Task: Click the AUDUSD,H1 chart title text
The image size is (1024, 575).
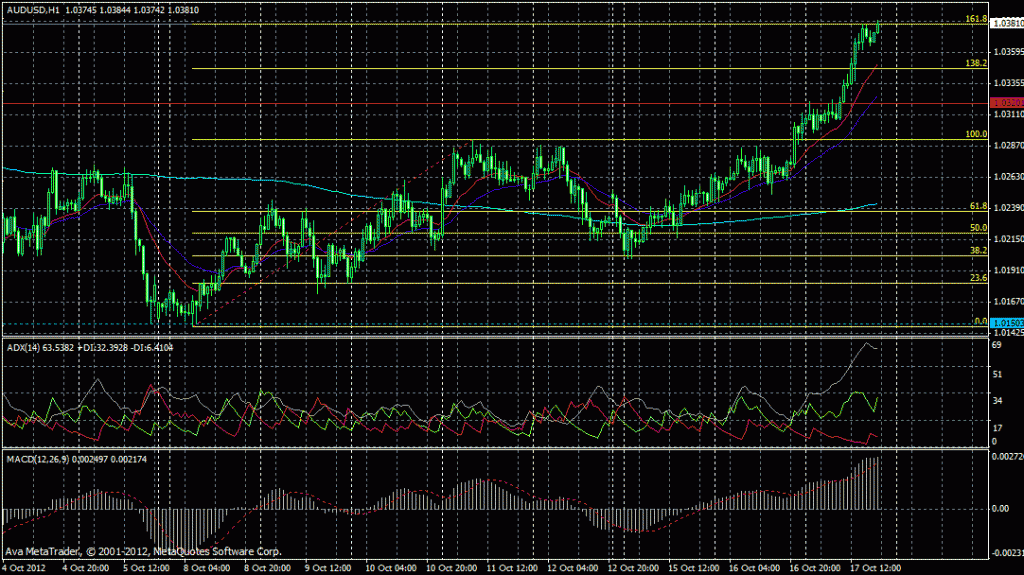Action: (x=35, y=9)
